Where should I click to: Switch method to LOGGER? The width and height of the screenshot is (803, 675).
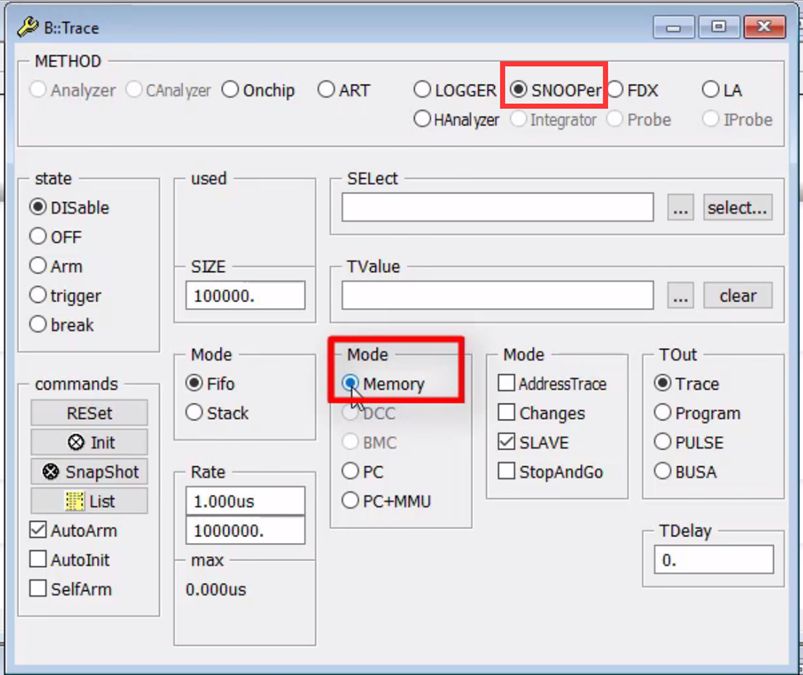pos(423,88)
